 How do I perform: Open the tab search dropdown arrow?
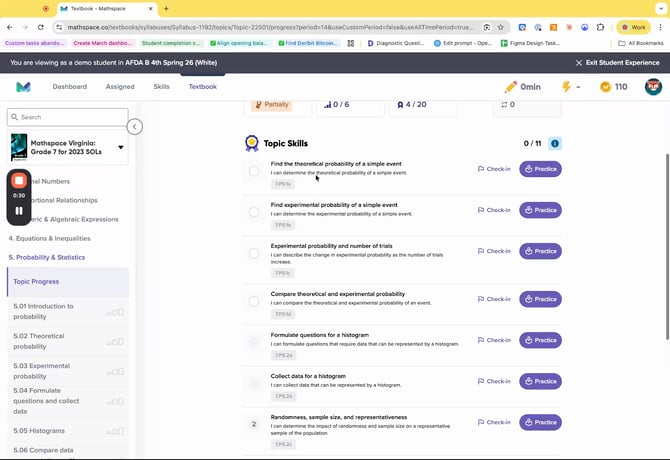[661, 8]
